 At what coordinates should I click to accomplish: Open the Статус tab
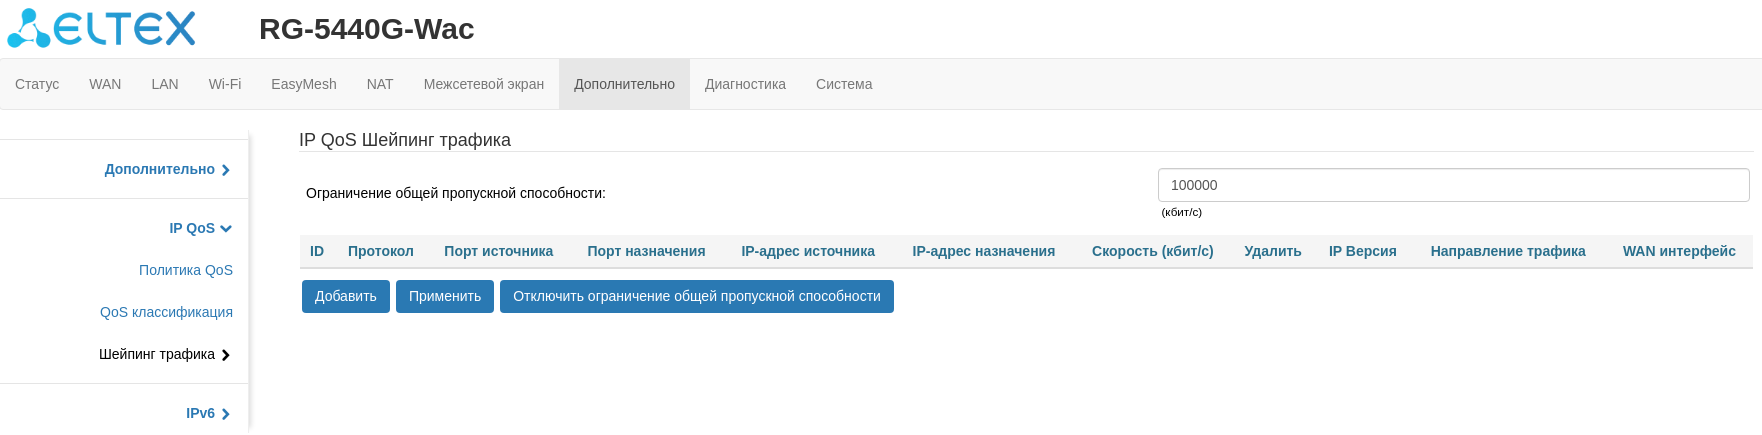tap(37, 84)
